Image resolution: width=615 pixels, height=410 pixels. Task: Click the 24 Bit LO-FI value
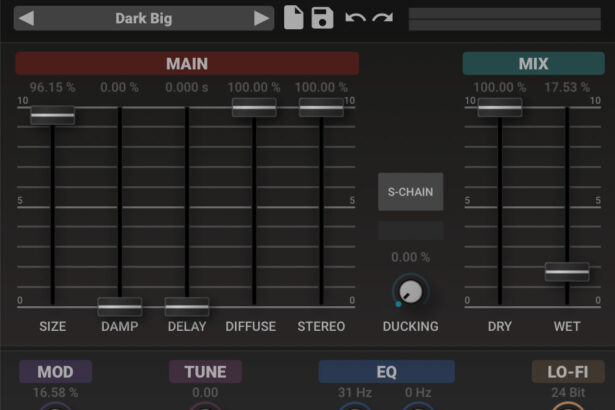[567, 393]
